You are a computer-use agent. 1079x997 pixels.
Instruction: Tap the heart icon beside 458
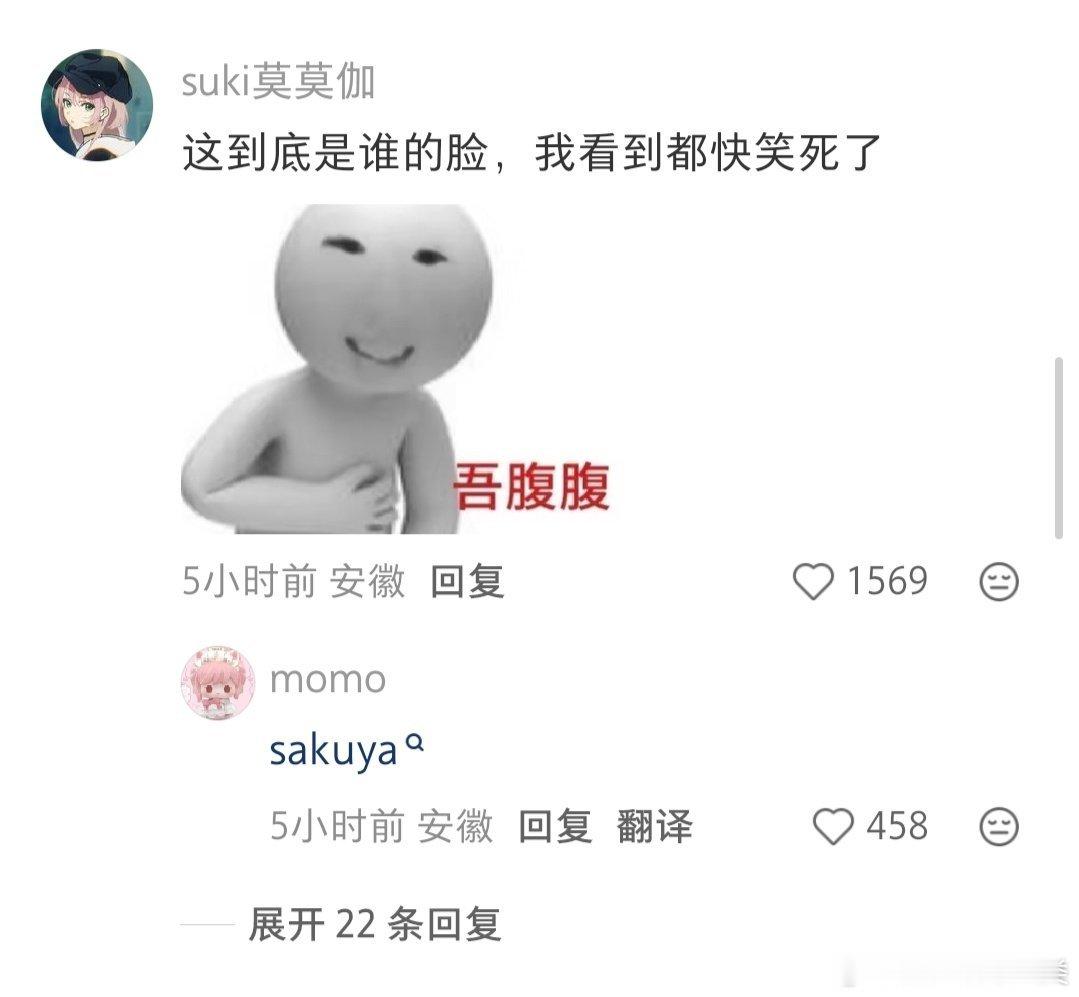click(833, 826)
